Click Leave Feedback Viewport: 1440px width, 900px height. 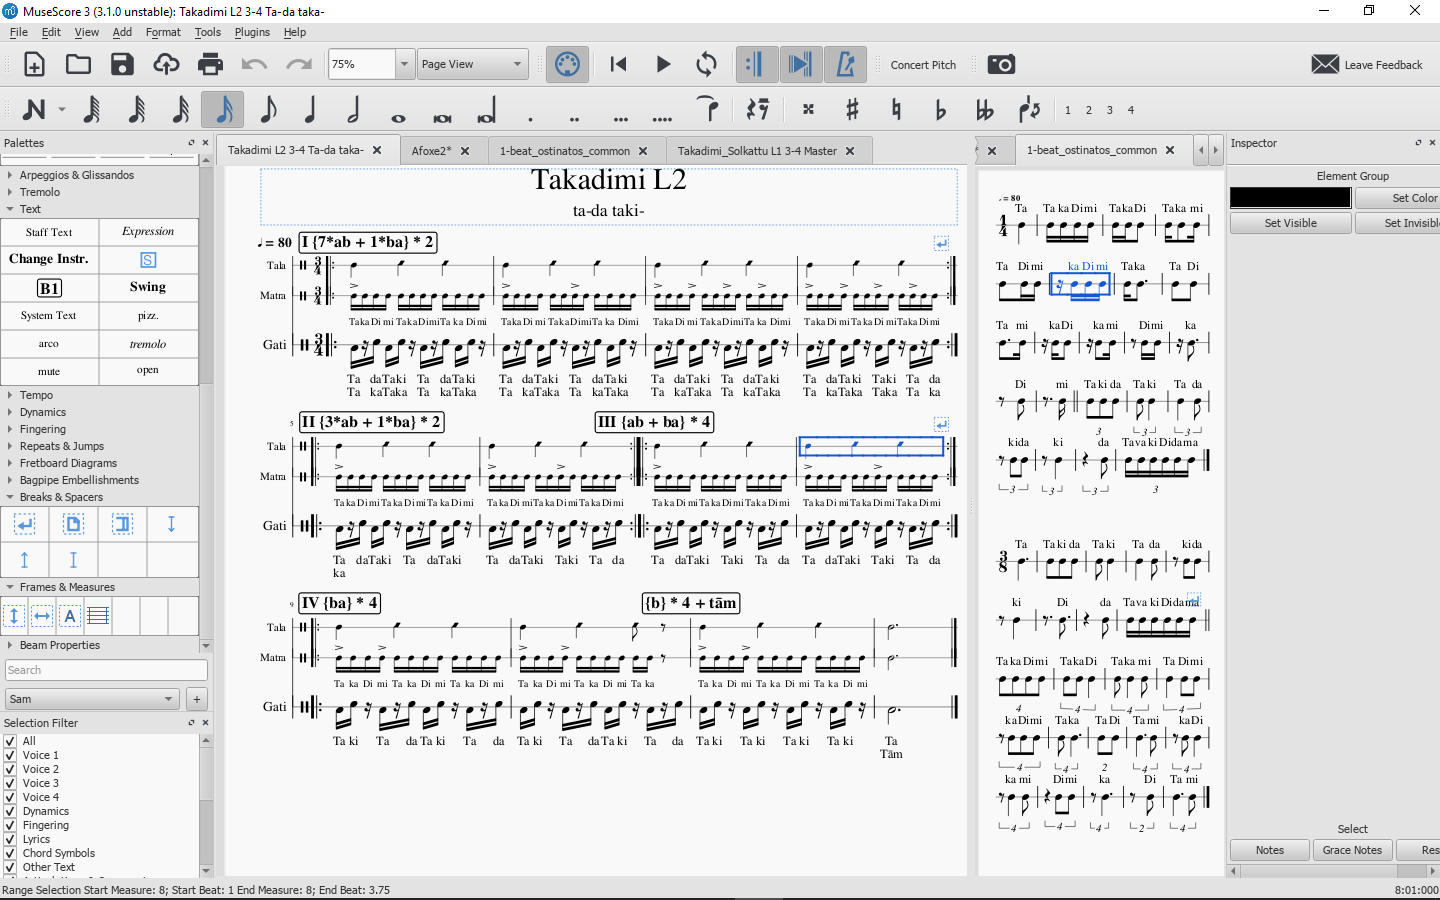tap(1367, 65)
